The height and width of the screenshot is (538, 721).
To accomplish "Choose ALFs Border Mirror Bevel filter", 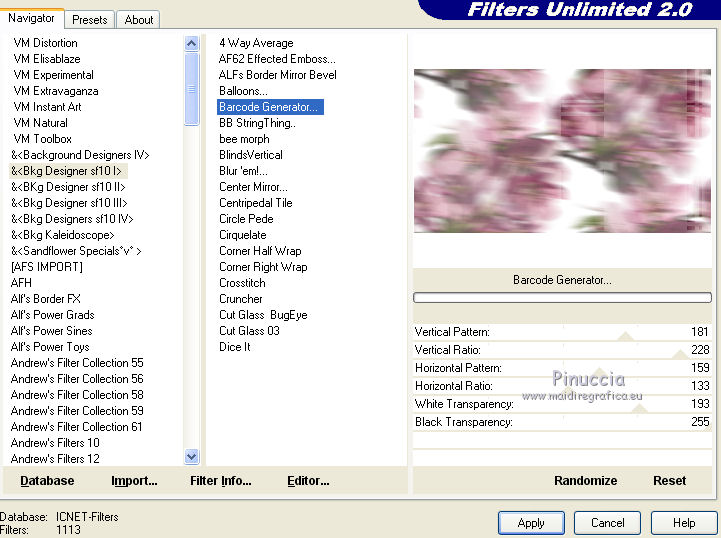I will 278,75.
